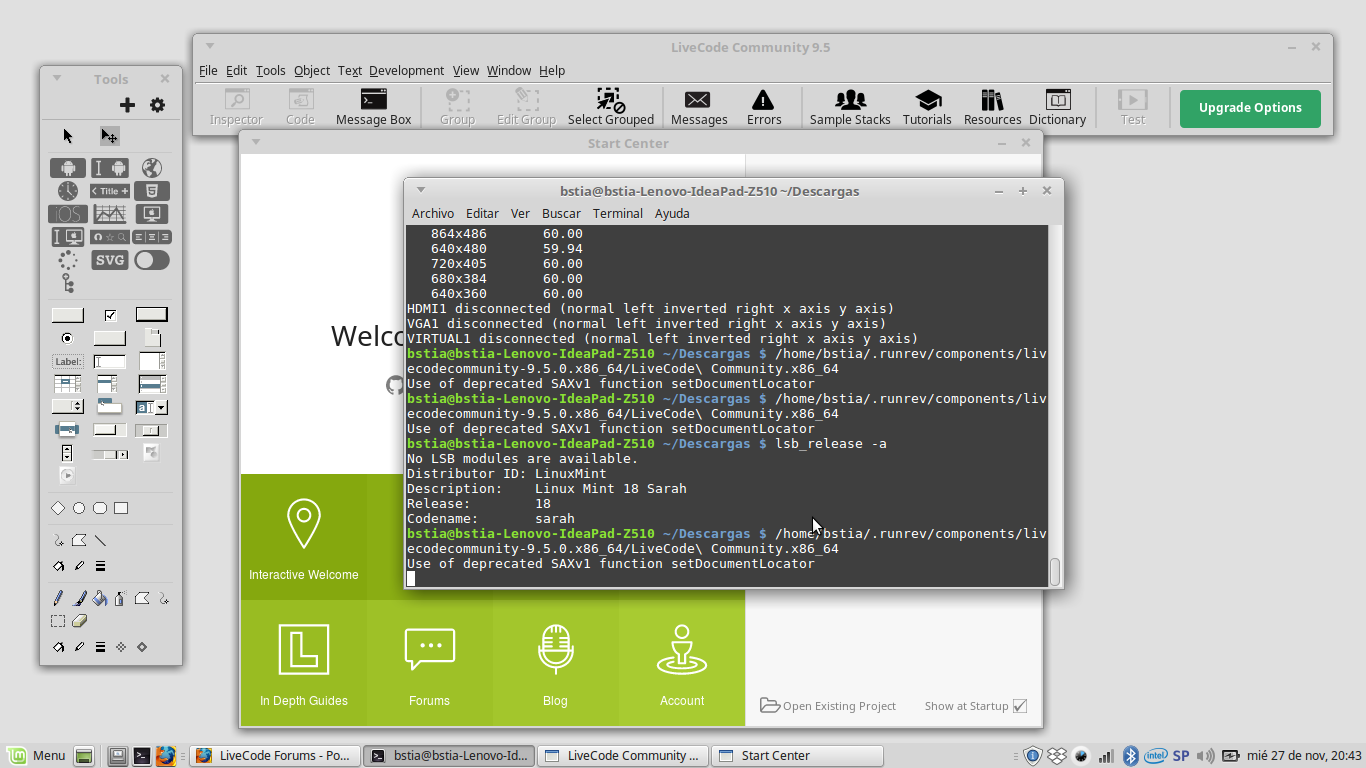Click the Sample Stacks toolbar icon
The height and width of the screenshot is (768, 1366).
click(x=850, y=107)
